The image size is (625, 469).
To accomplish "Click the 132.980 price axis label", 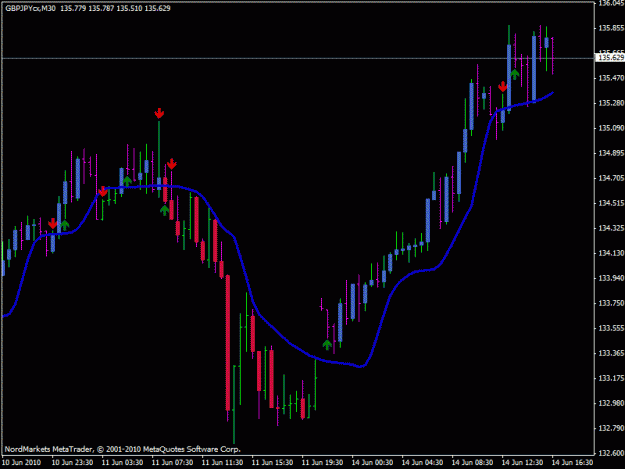I will tap(611, 403).
